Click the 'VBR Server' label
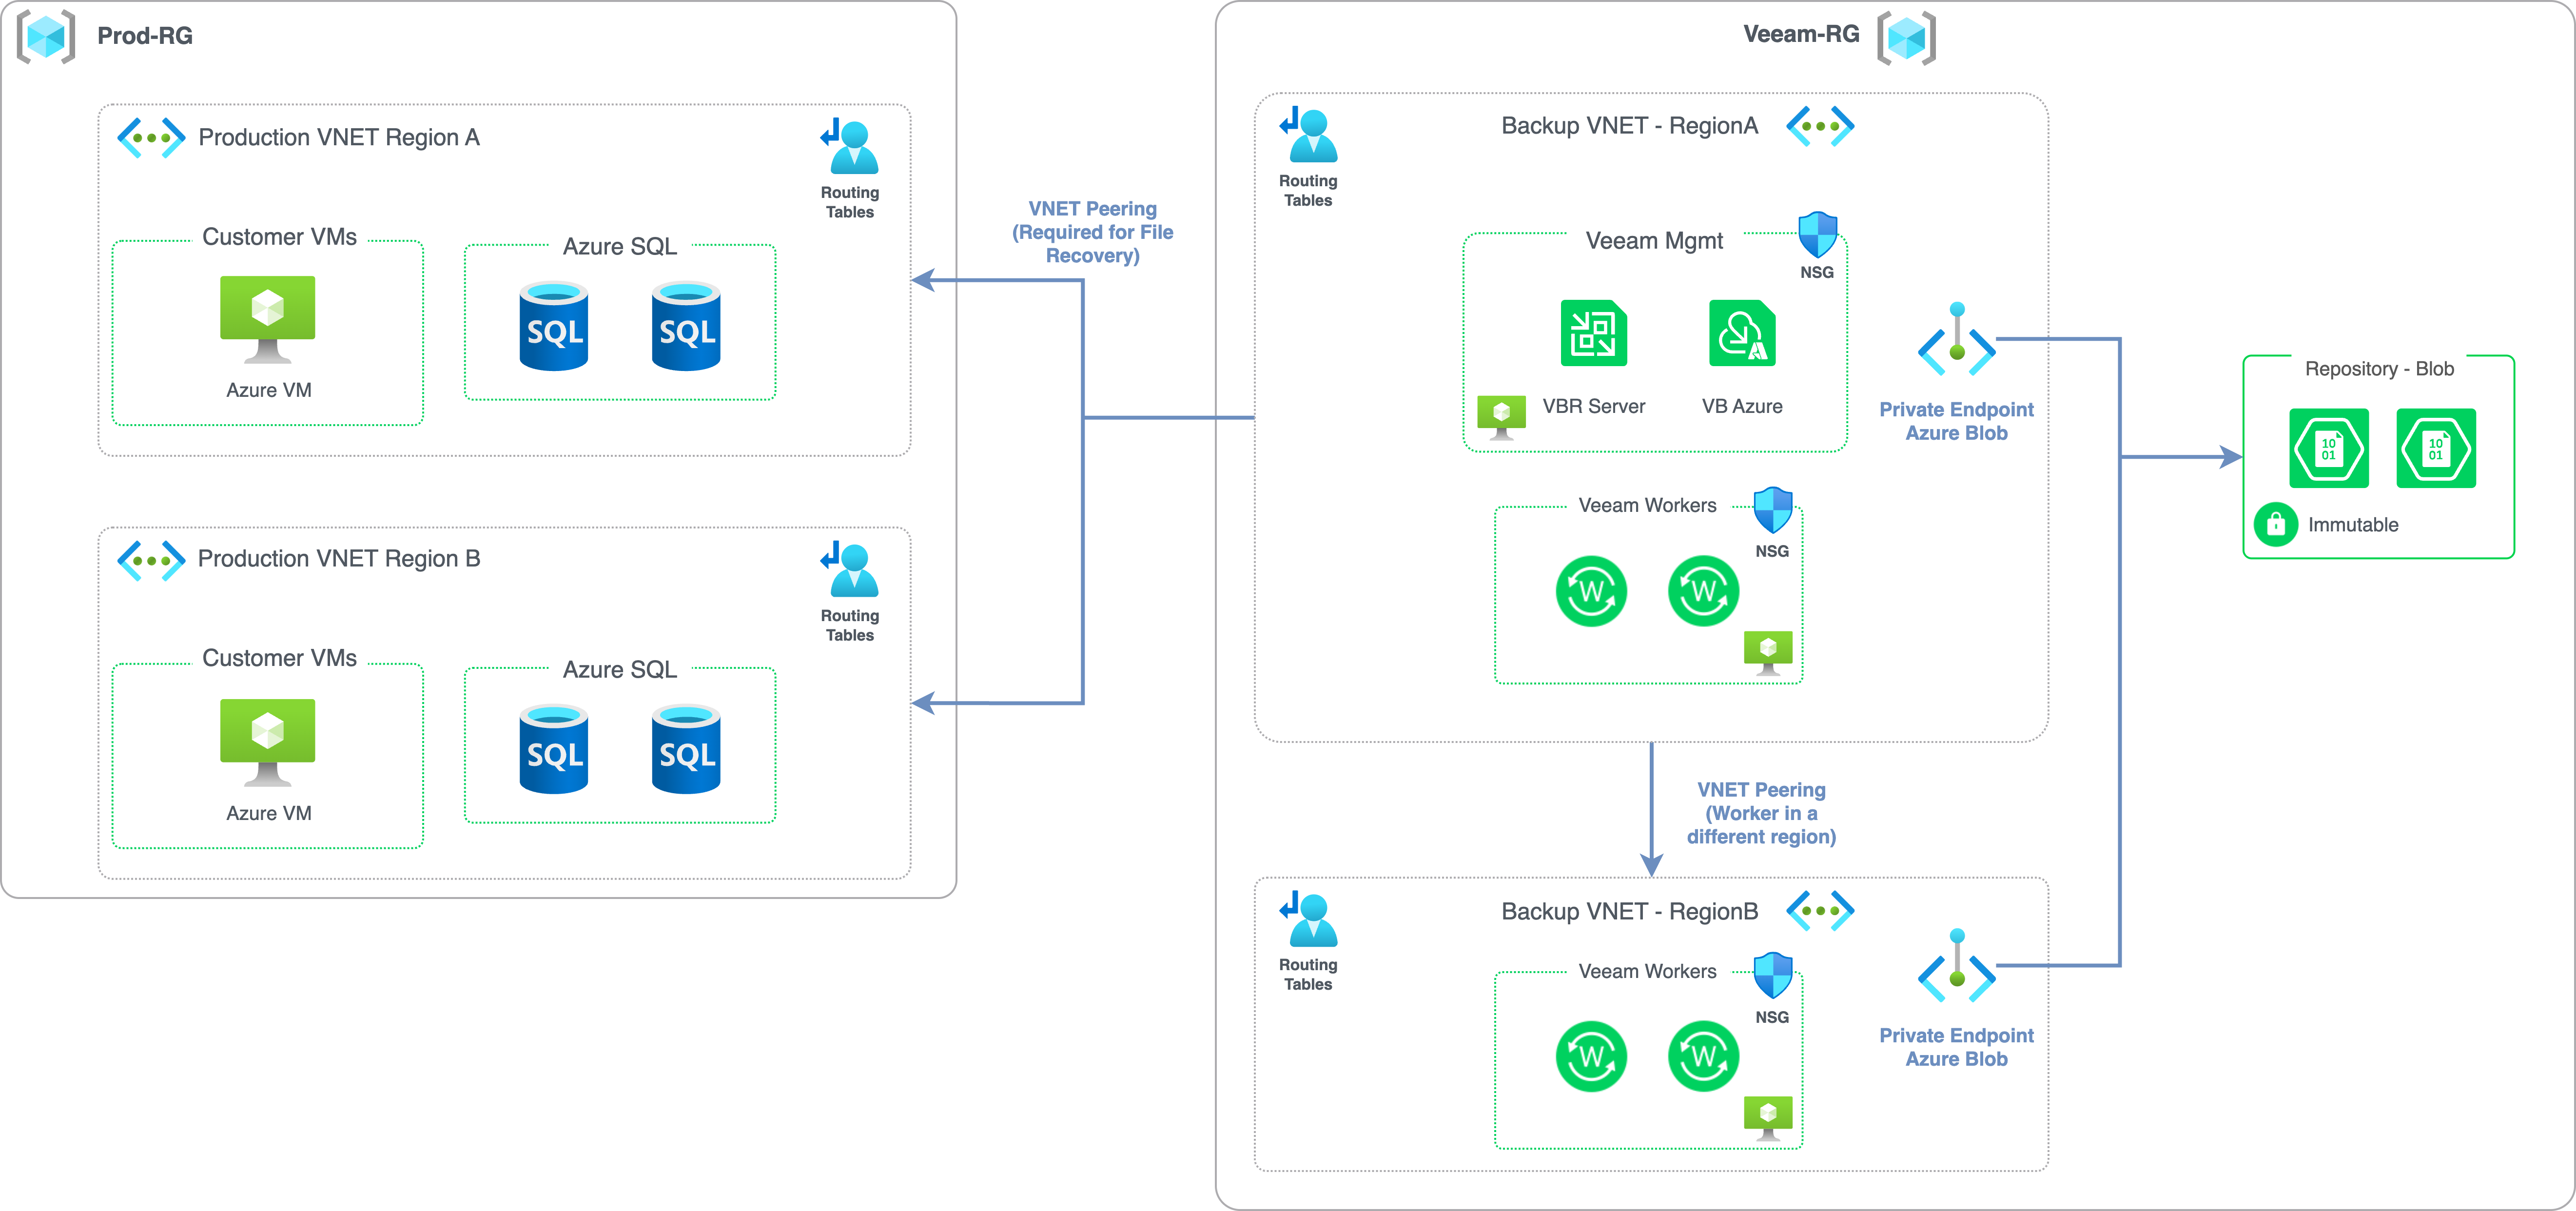 pyautogui.click(x=1593, y=406)
